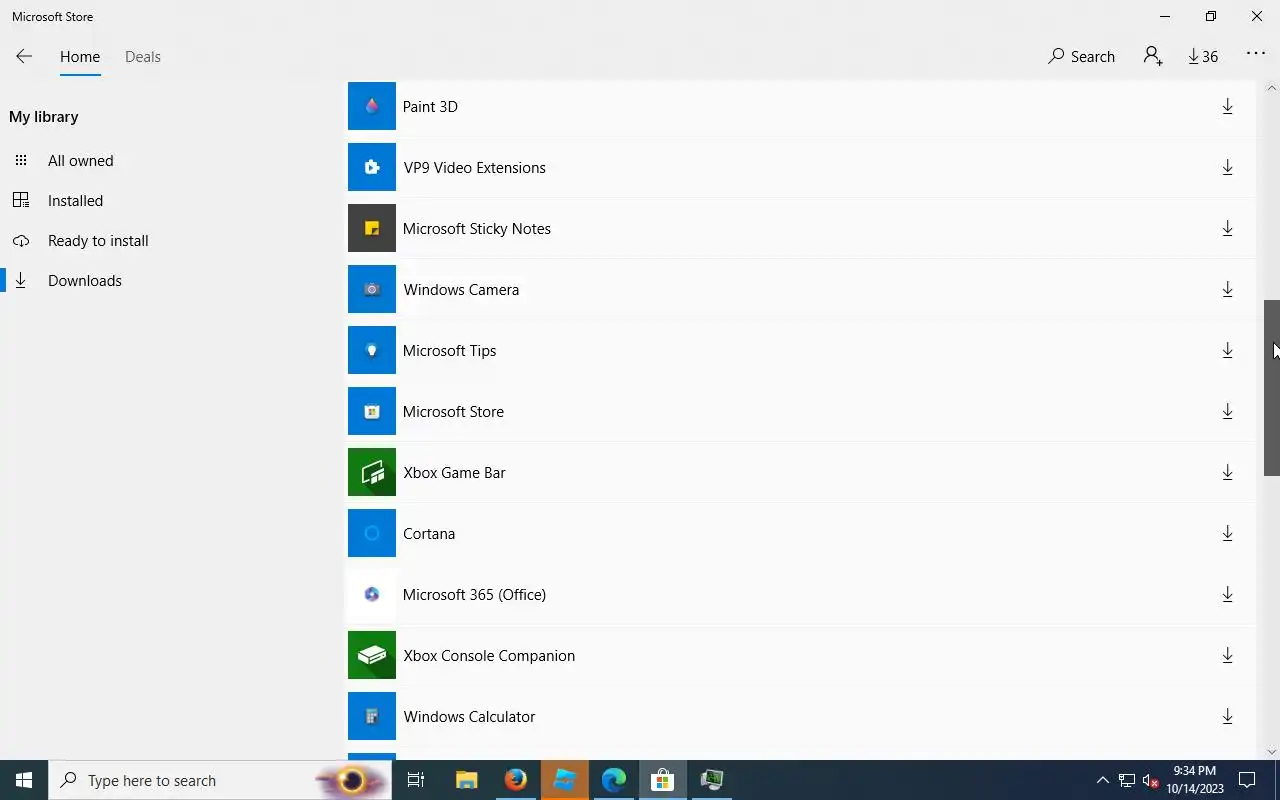This screenshot has width=1280, height=800.
Task: Click the Windows Camera app icon
Action: (x=372, y=289)
